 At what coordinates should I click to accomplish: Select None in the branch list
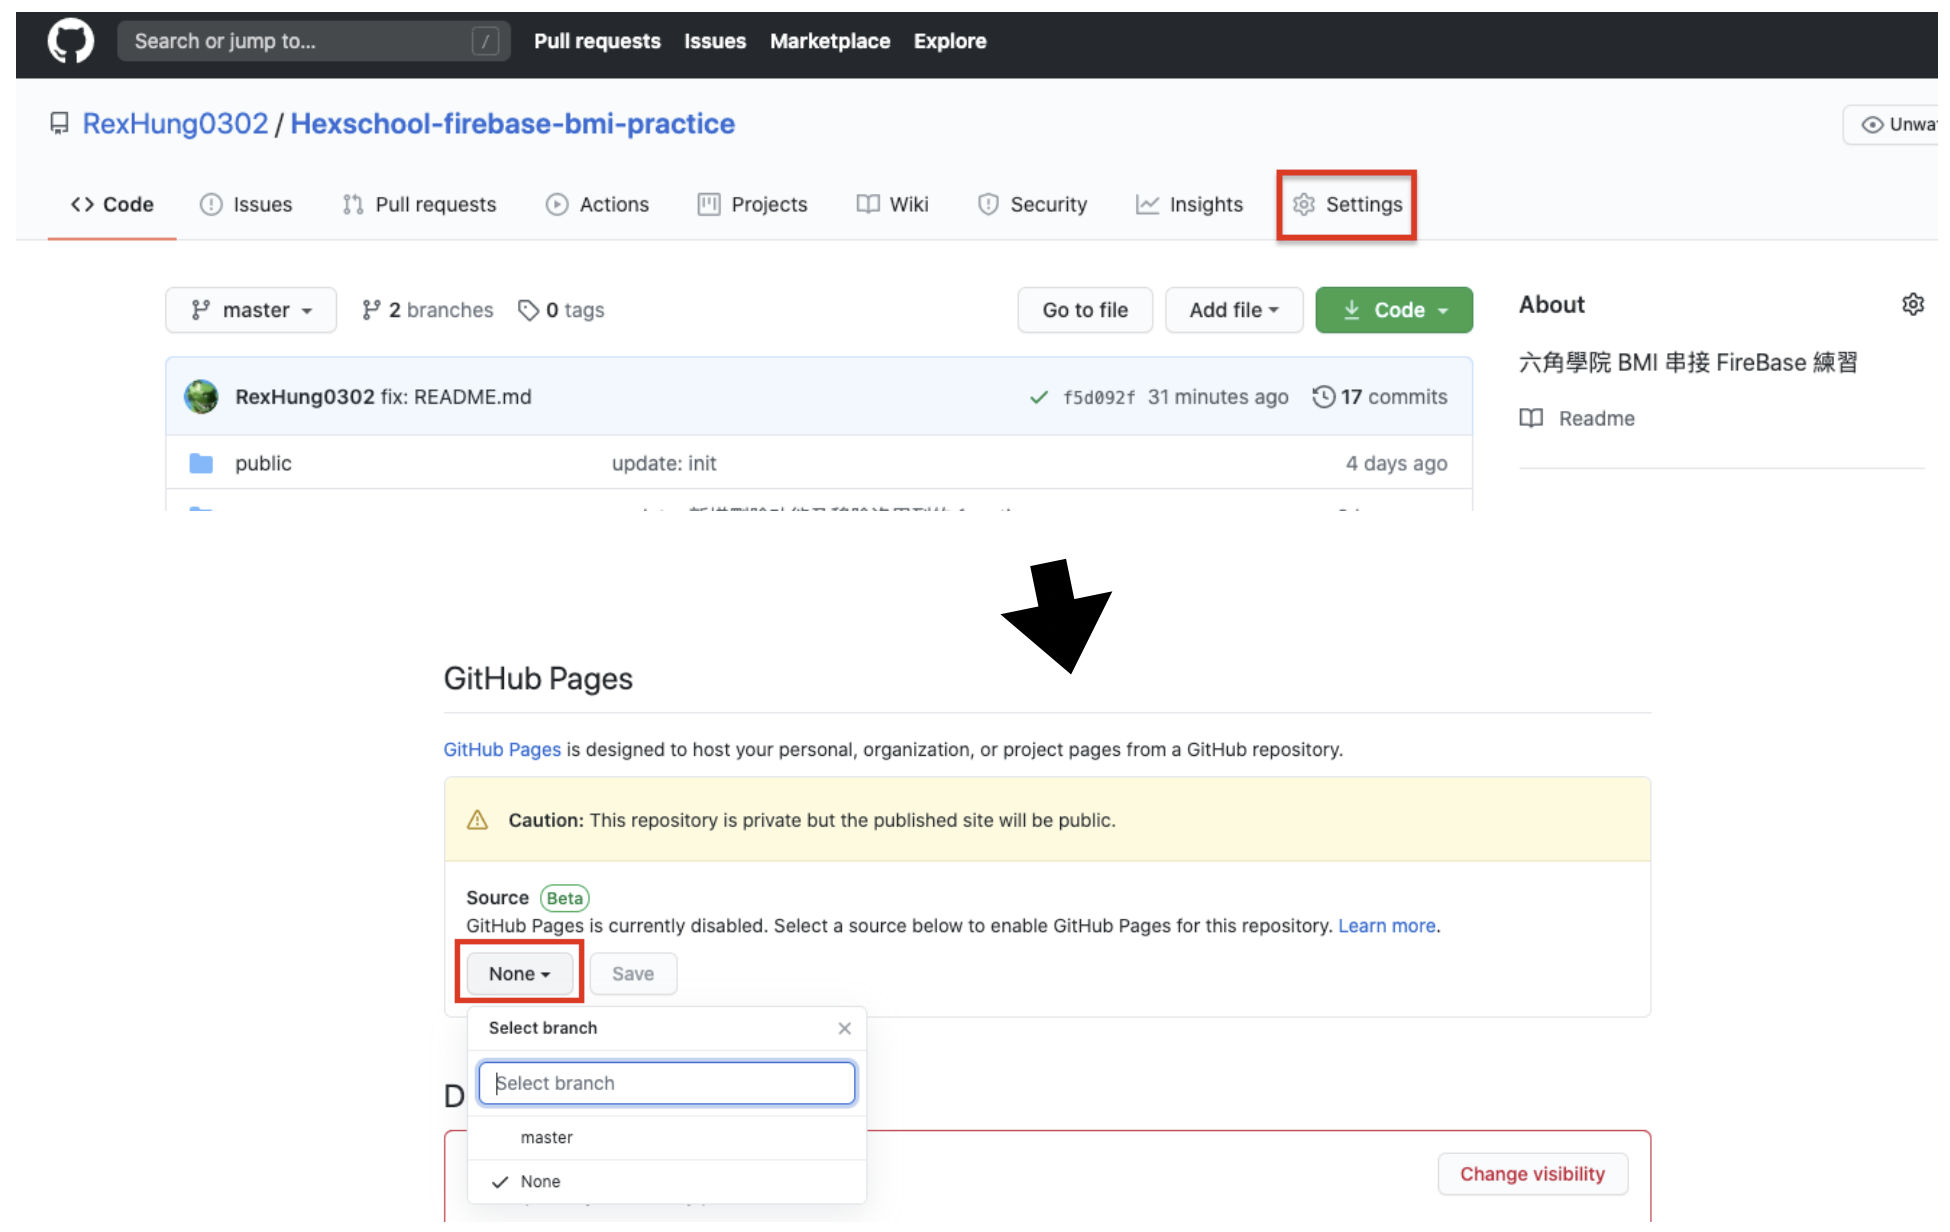tap(540, 1181)
